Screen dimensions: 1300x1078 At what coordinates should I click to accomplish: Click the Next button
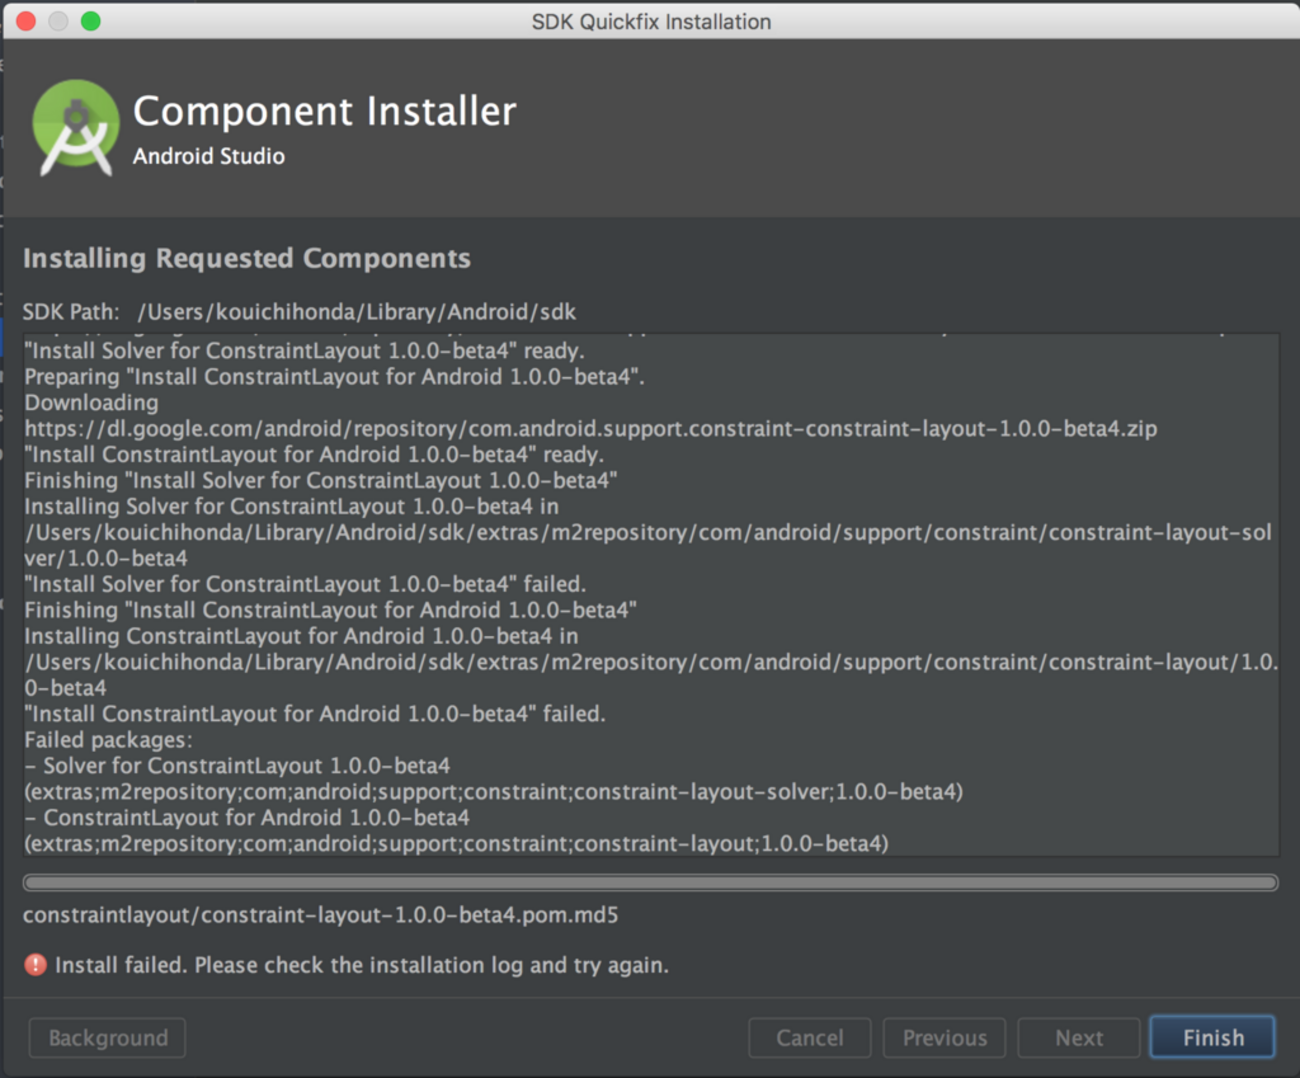[1079, 1038]
